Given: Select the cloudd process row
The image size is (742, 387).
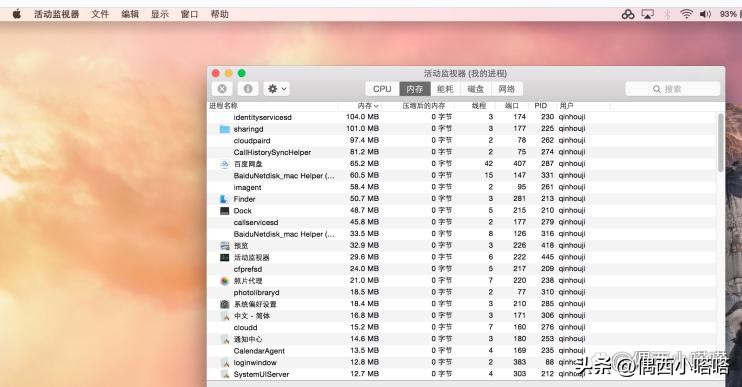Looking at the screenshot, I should (462, 327).
